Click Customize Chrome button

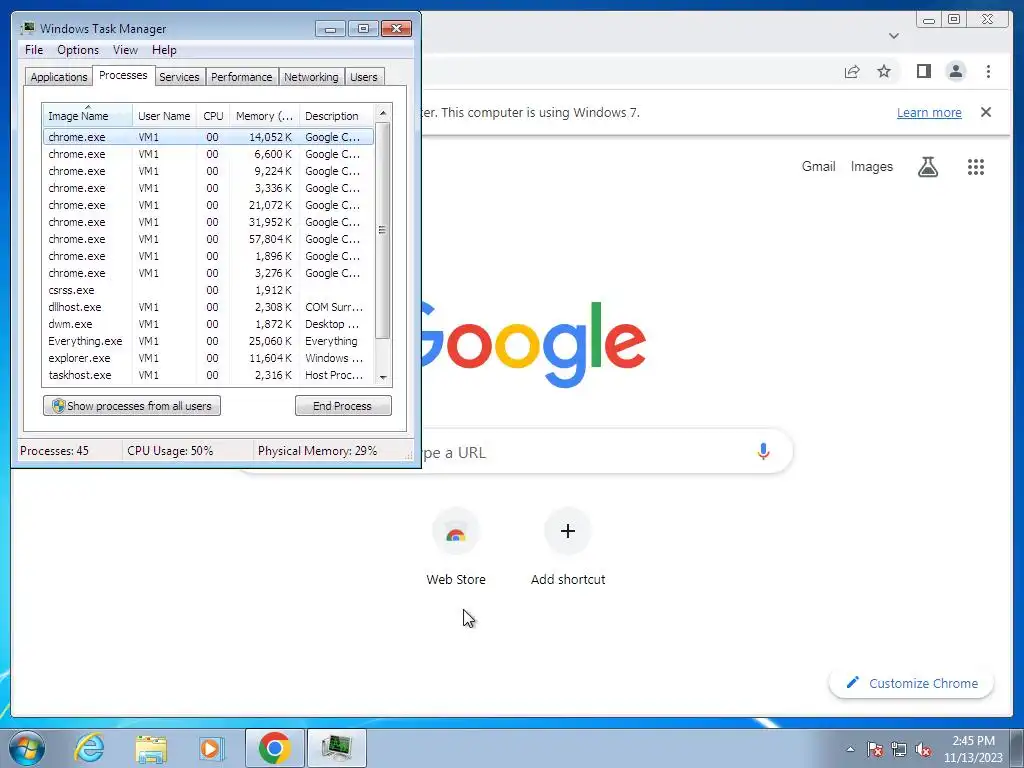click(911, 683)
